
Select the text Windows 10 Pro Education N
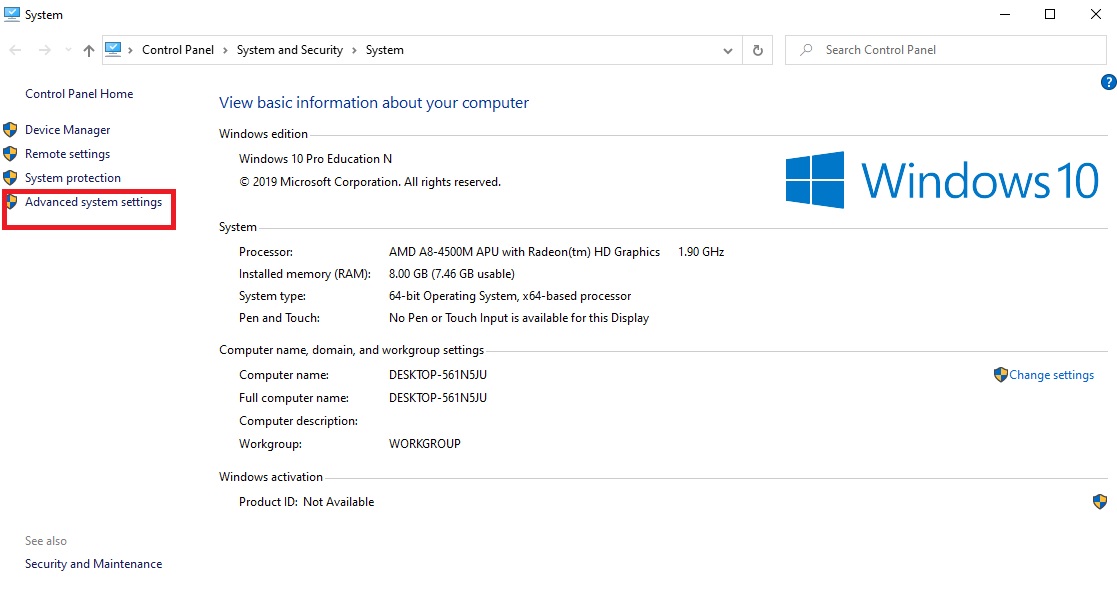316,159
